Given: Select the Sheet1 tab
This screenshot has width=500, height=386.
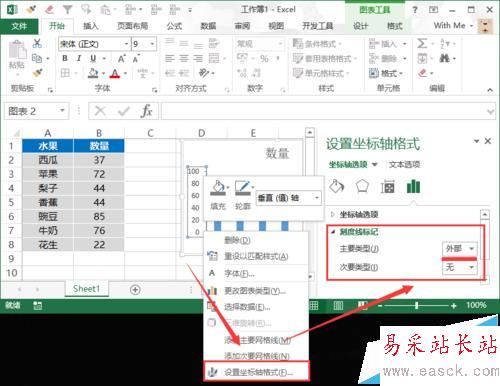Looking at the screenshot, I should tap(86, 289).
